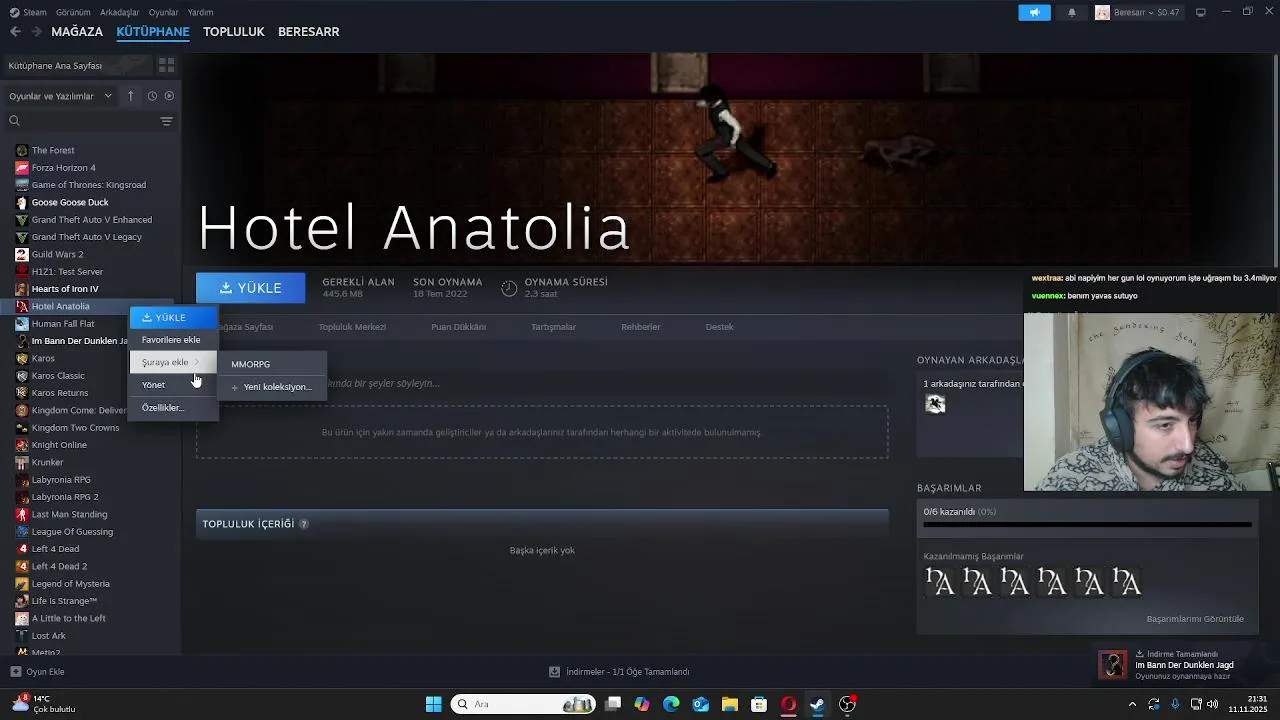Open Microsoft Edge from the taskbar
The image size is (1280, 720).
(671, 704)
